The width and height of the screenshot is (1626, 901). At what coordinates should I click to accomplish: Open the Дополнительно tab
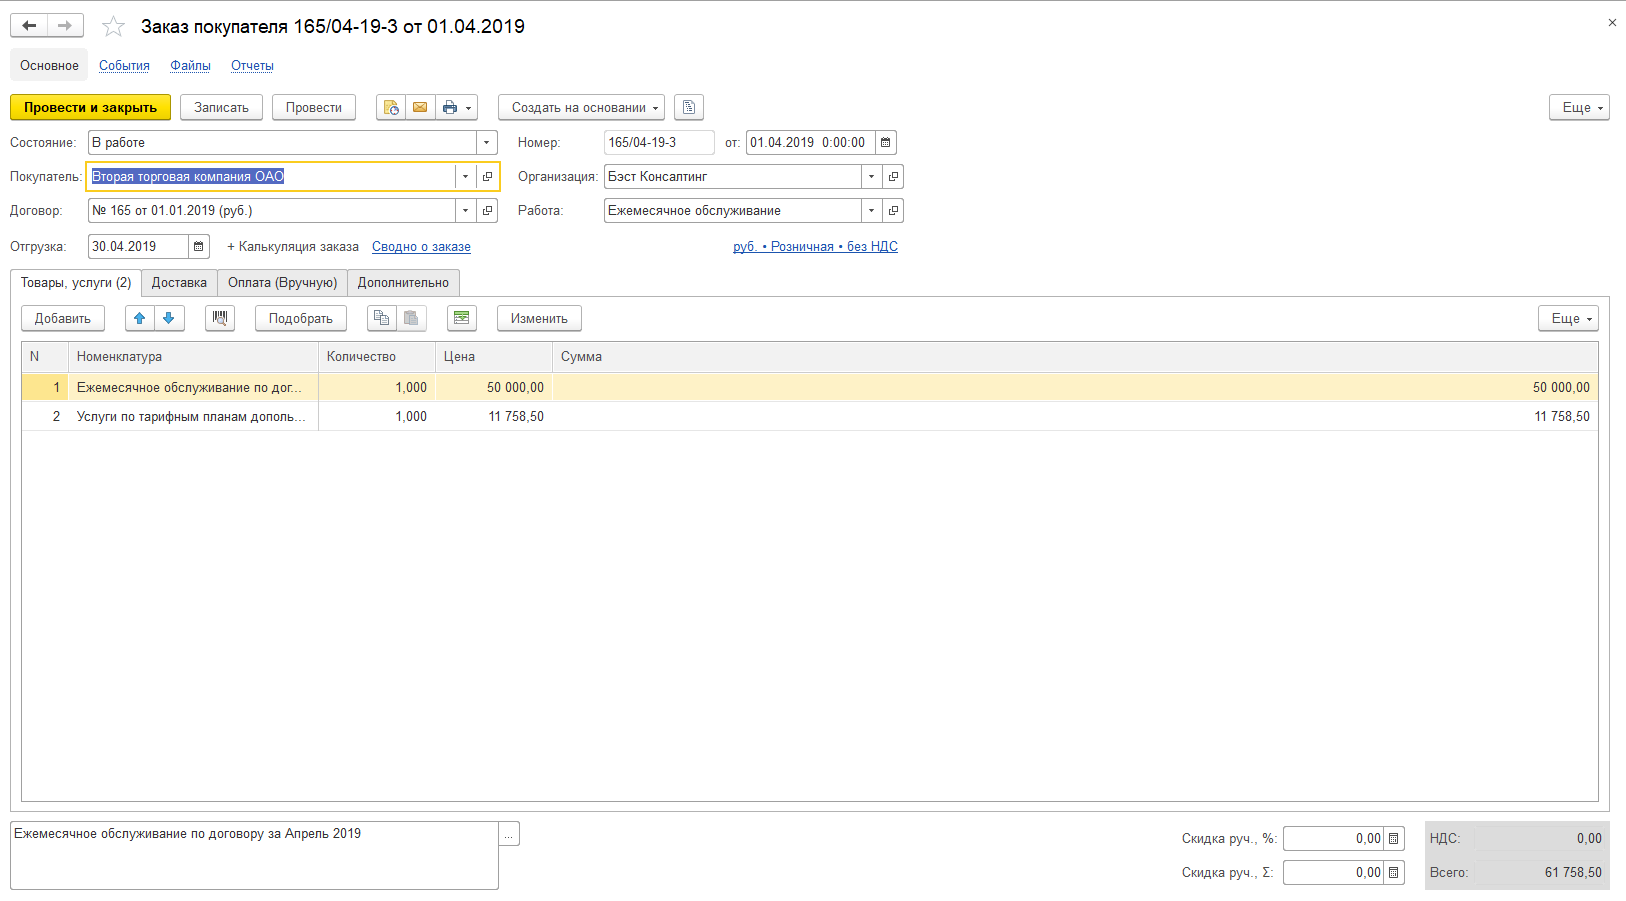403,283
